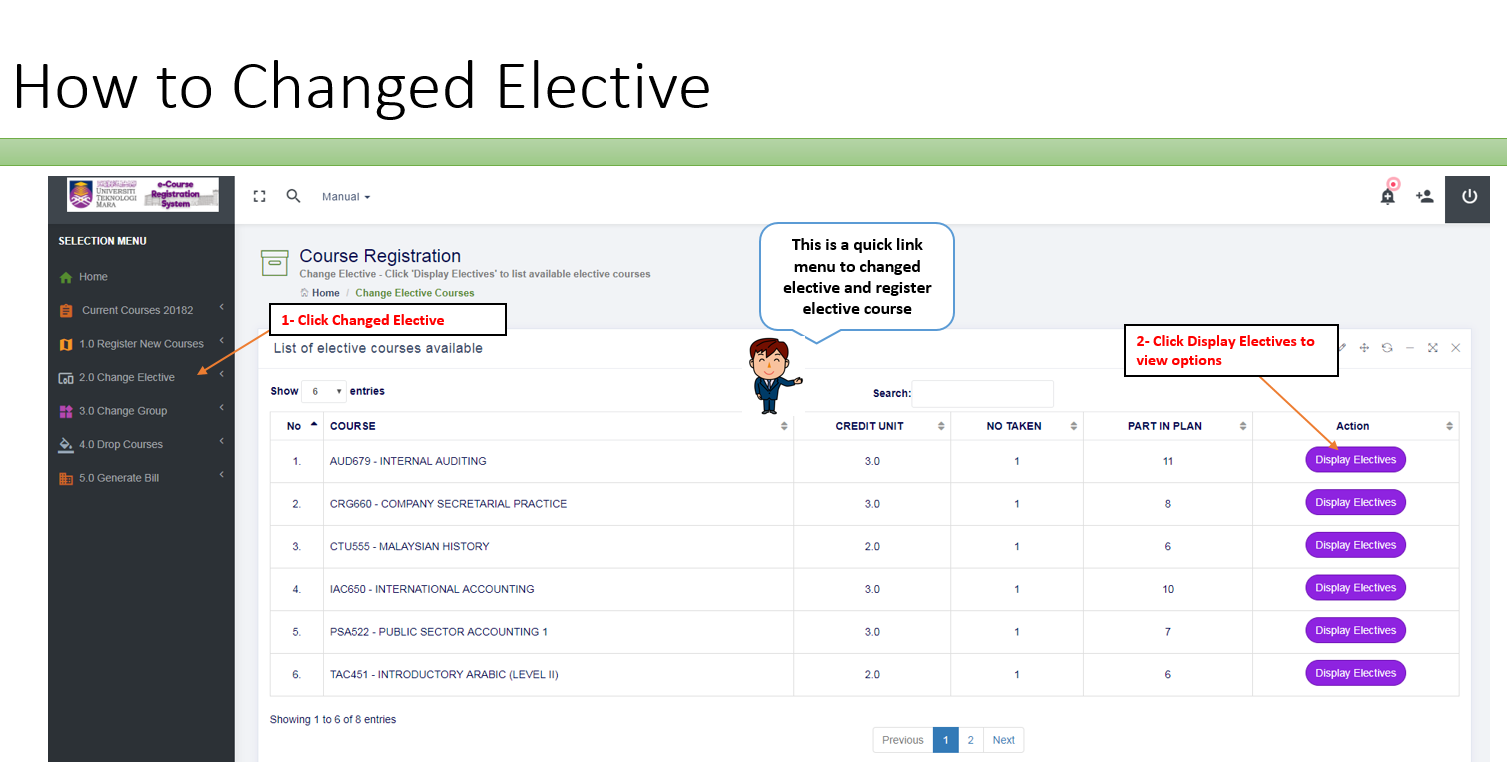1507x782 pixels.
Task: Click the Change Elective sidebar icon
Action: (x=66, y=378)
